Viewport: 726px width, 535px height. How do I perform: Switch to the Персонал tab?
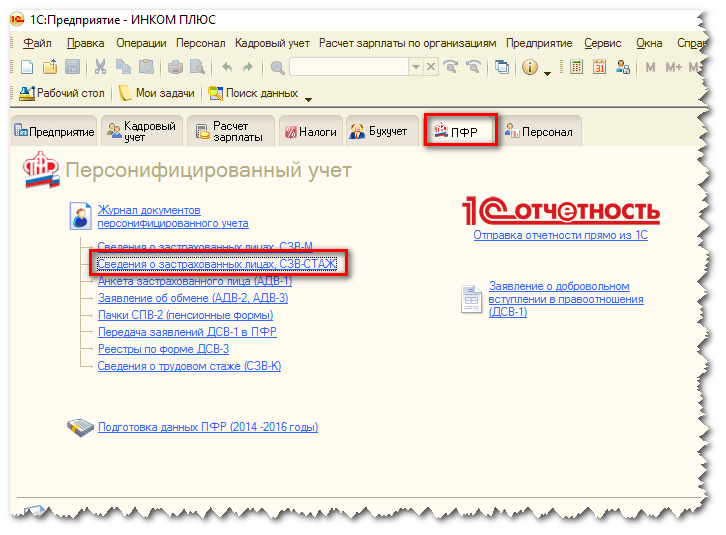540,131
